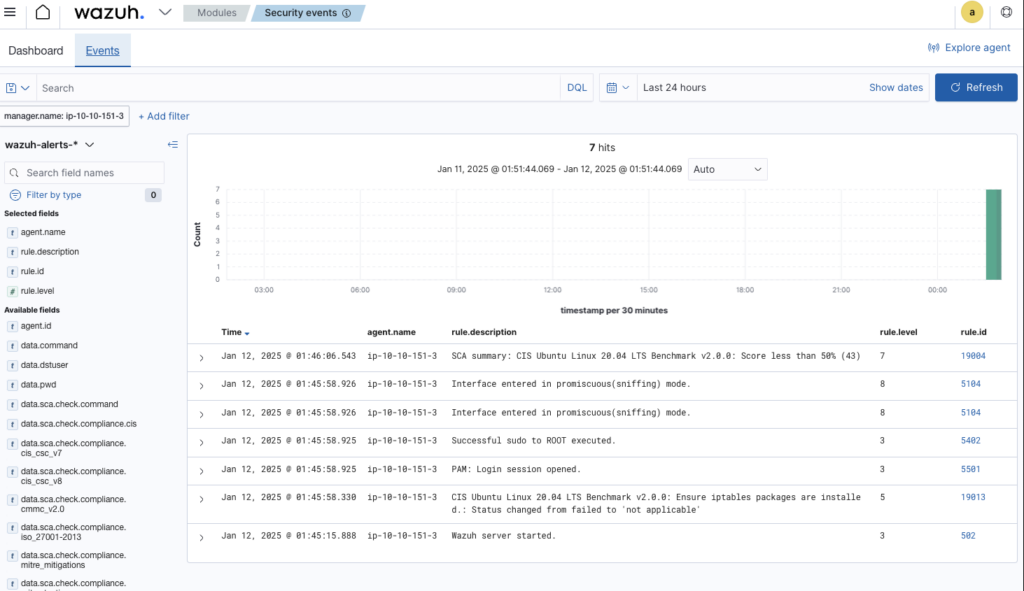The height and width of the screenshot is (591, 1024).
Task: Focus the Search field names box
Action: (x=84, y=173)
